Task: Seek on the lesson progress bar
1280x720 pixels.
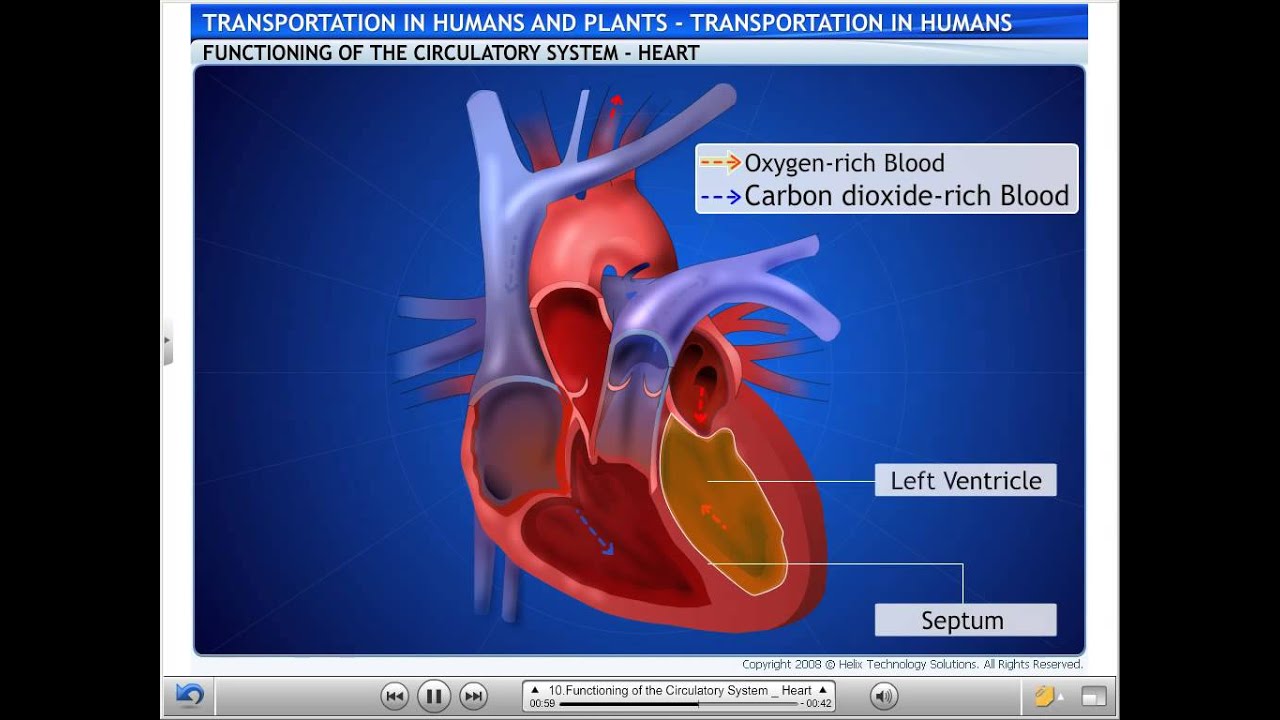Action: pos(679,704)
